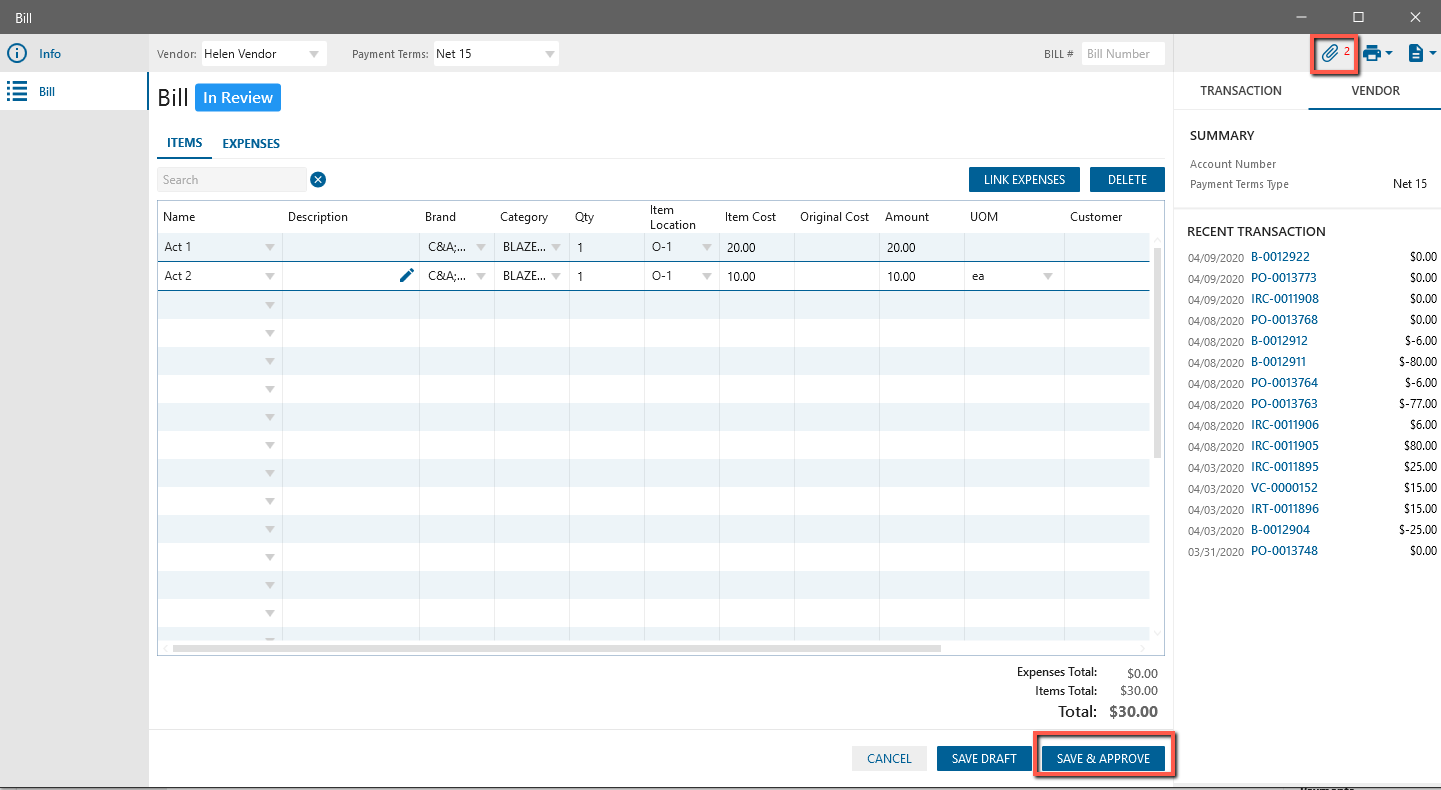Select the Info sidebar icon

click(x=17, y=54)
